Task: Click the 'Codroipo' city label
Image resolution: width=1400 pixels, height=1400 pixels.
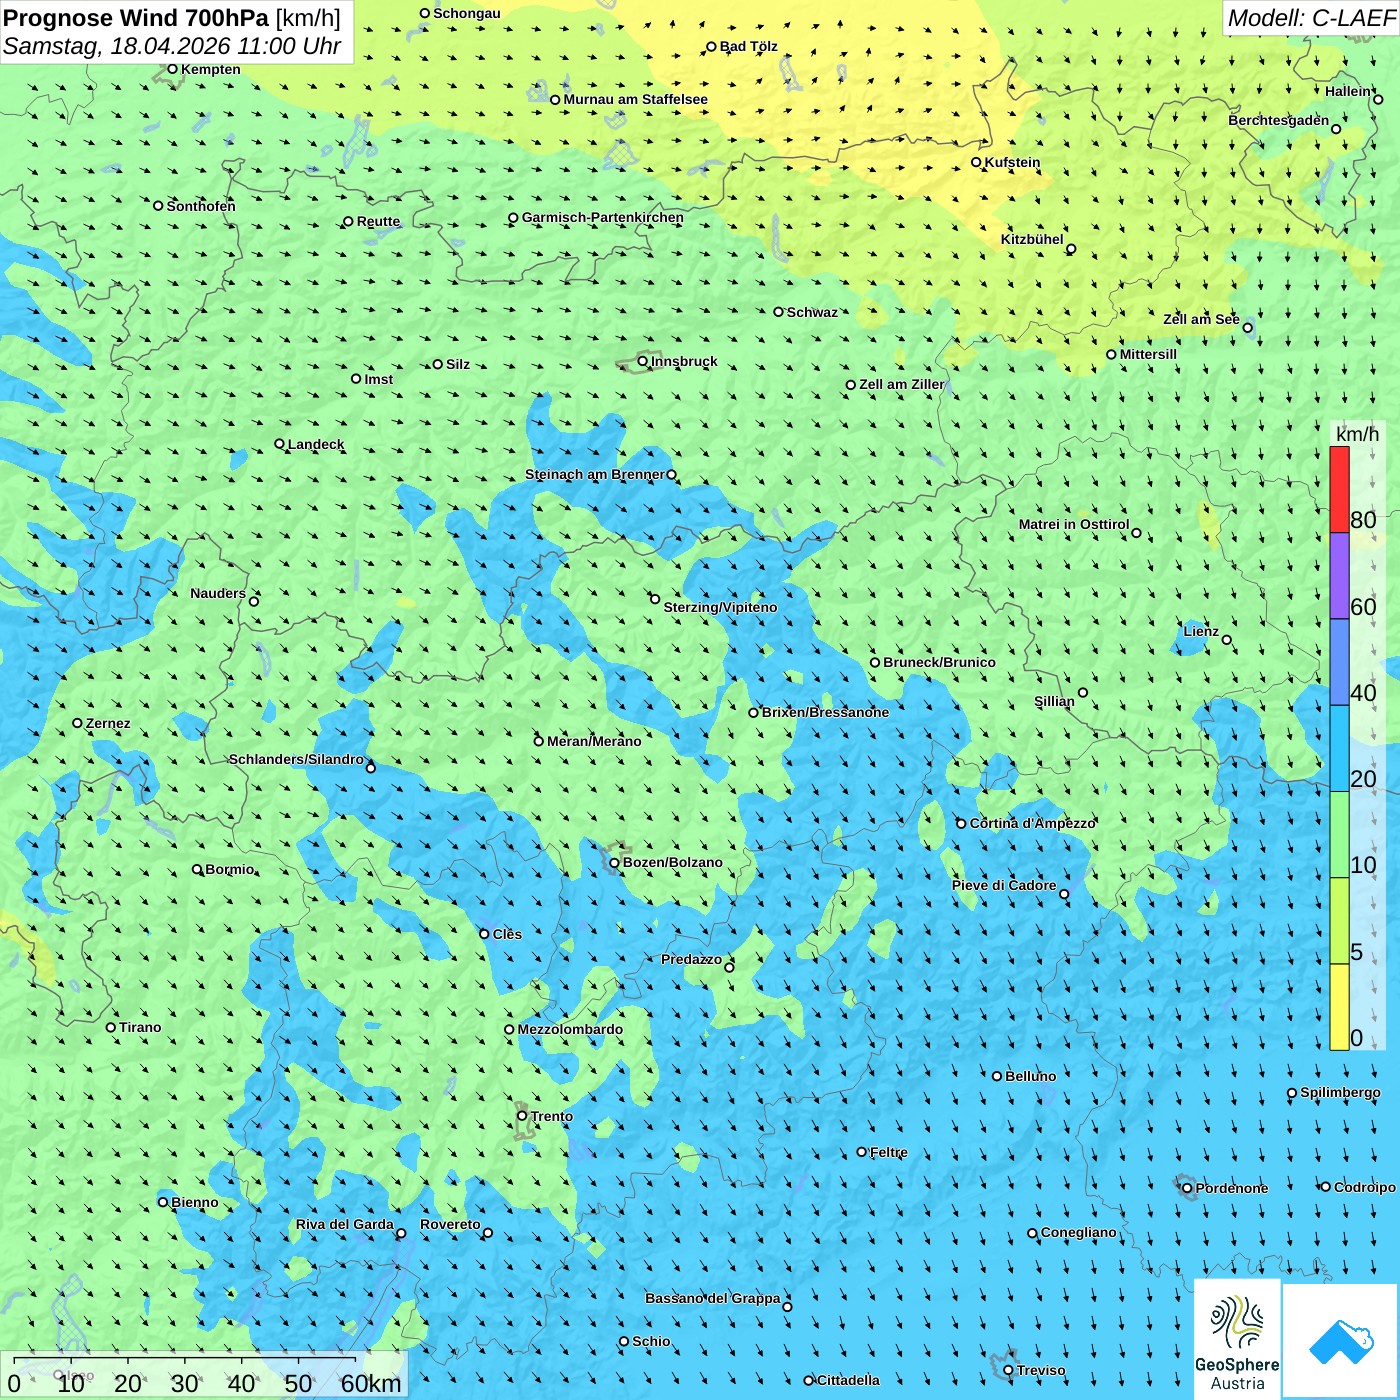Action: coord(1365,1187)
